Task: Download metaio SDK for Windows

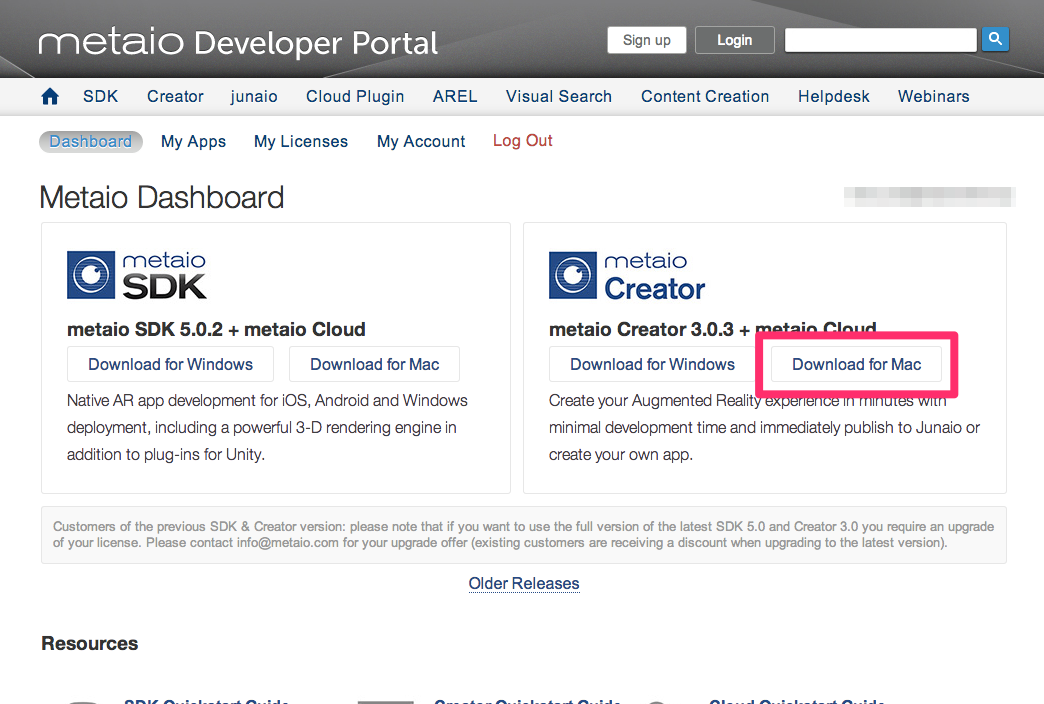Action: (x=169, y=364)
